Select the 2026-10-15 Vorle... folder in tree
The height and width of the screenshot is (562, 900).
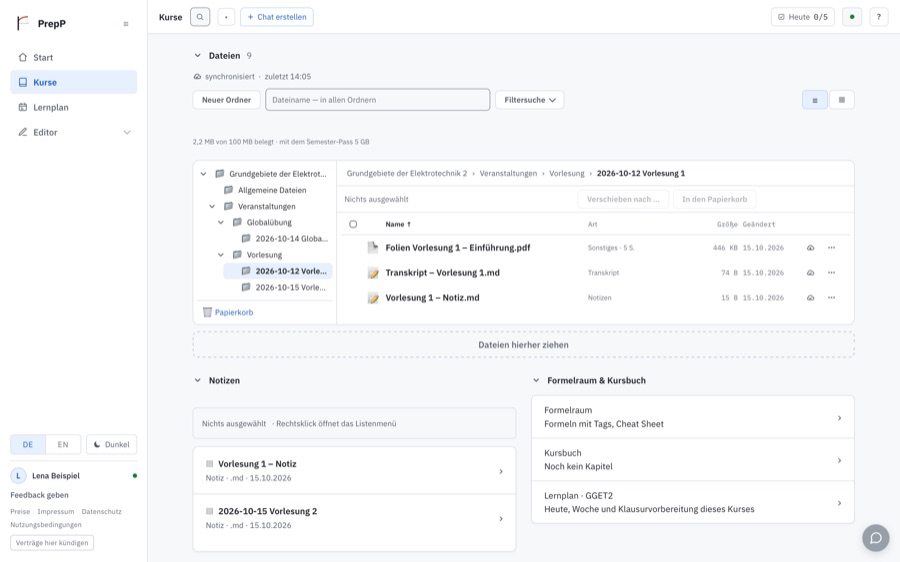(278, 287)
